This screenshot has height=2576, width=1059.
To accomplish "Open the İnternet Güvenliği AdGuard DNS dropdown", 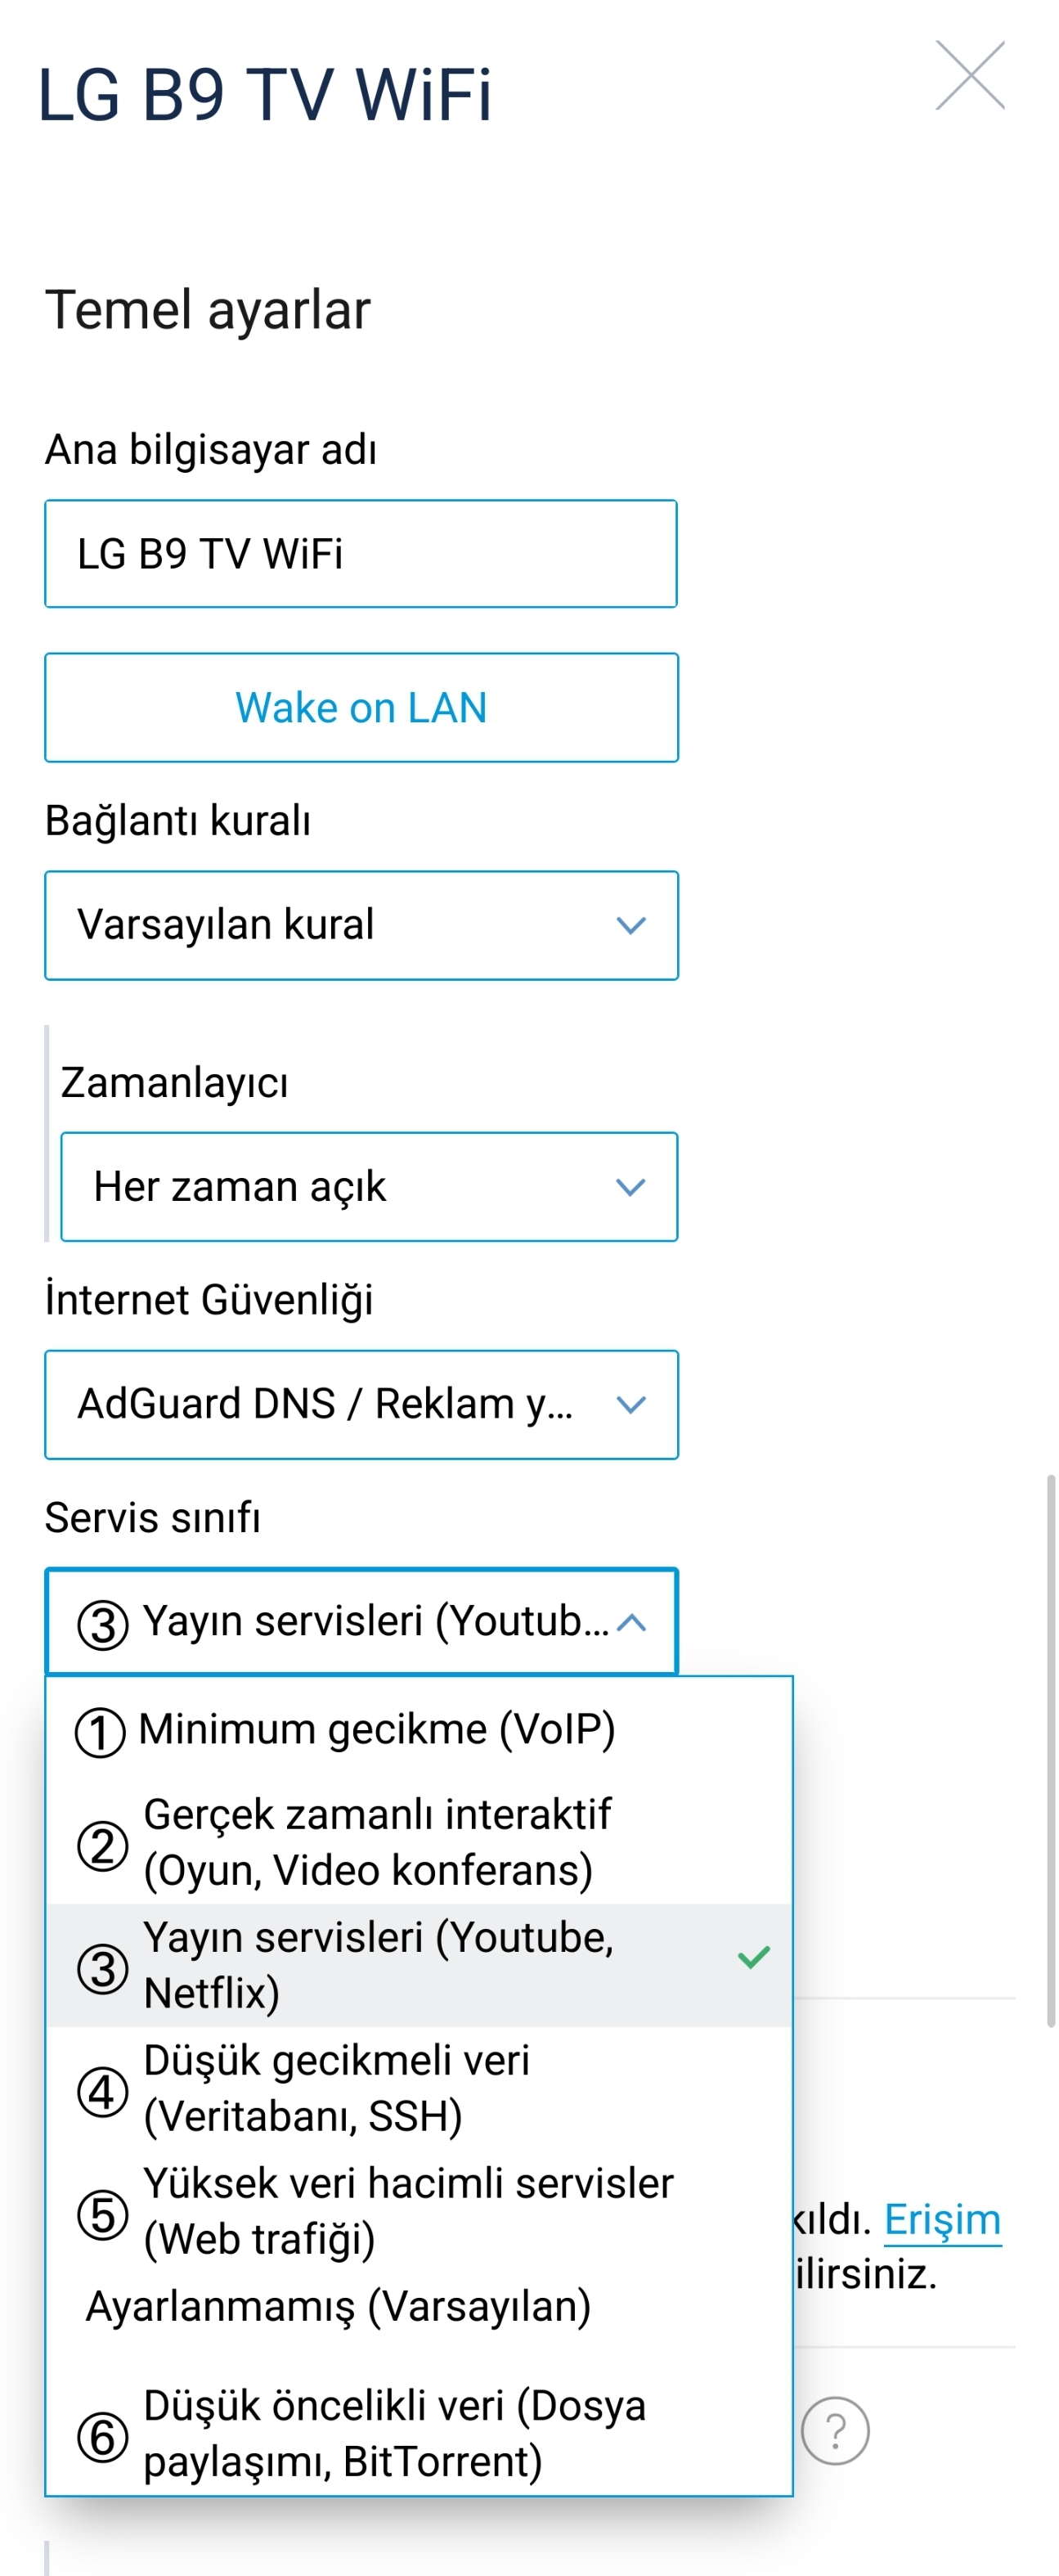I will coord(361,1404).
